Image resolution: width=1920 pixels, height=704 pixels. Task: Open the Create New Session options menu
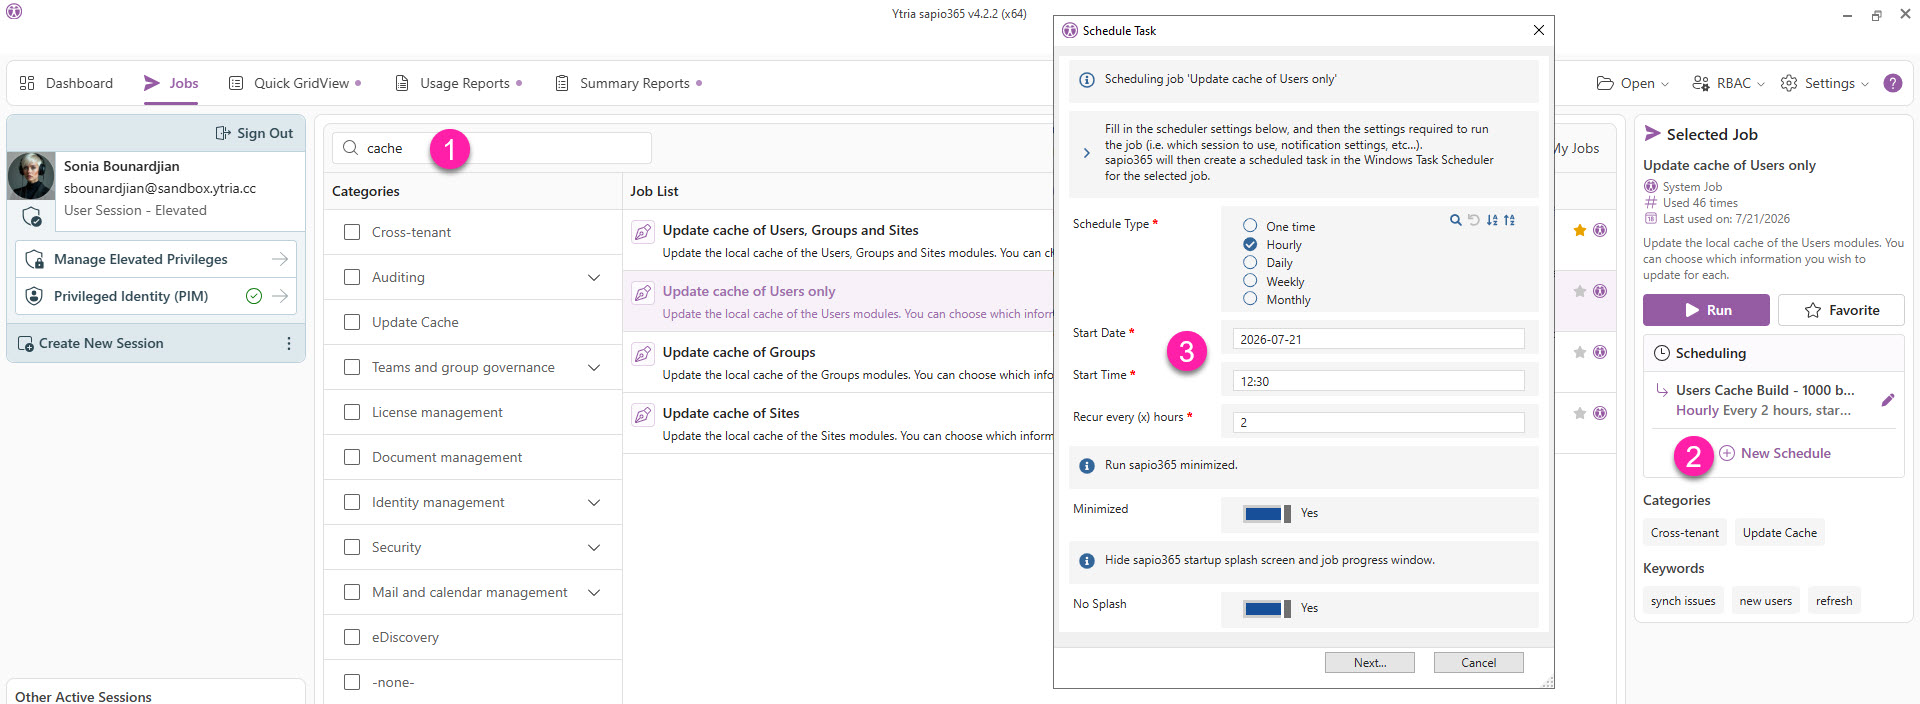(289, 343)
